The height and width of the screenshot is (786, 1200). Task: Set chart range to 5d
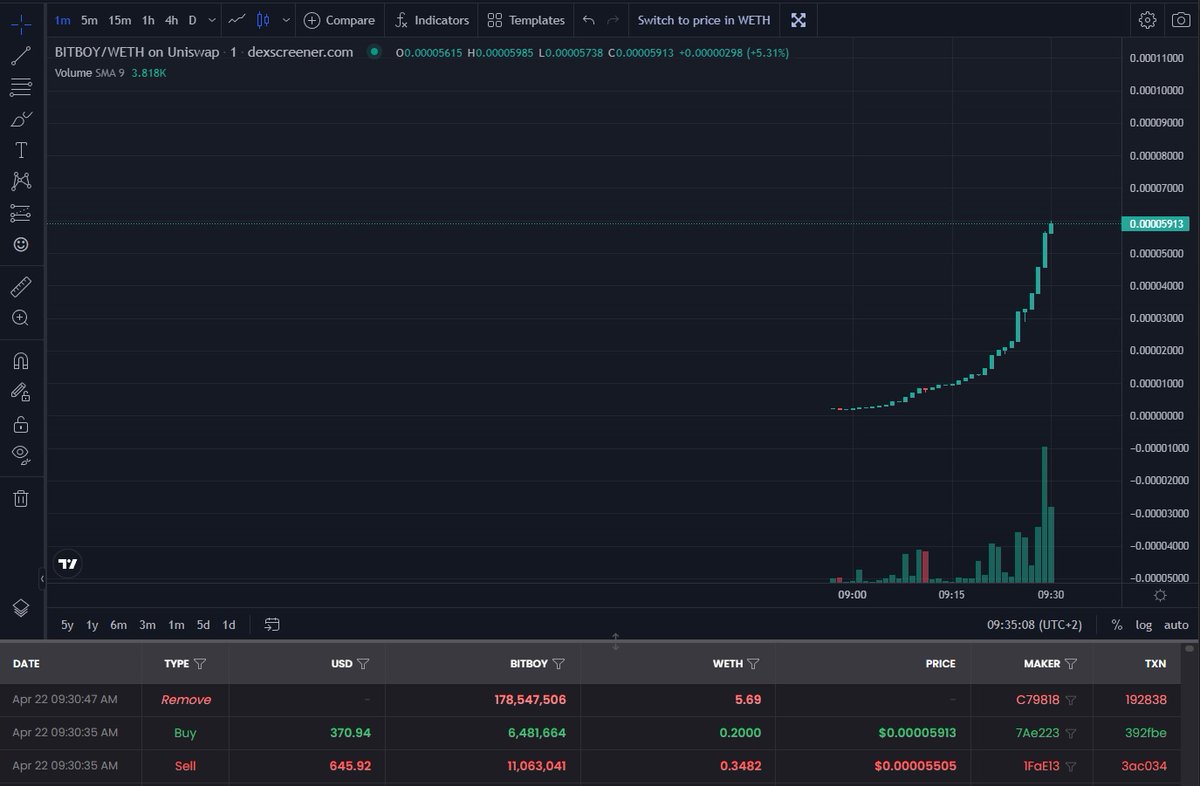[x=203, y=625]
